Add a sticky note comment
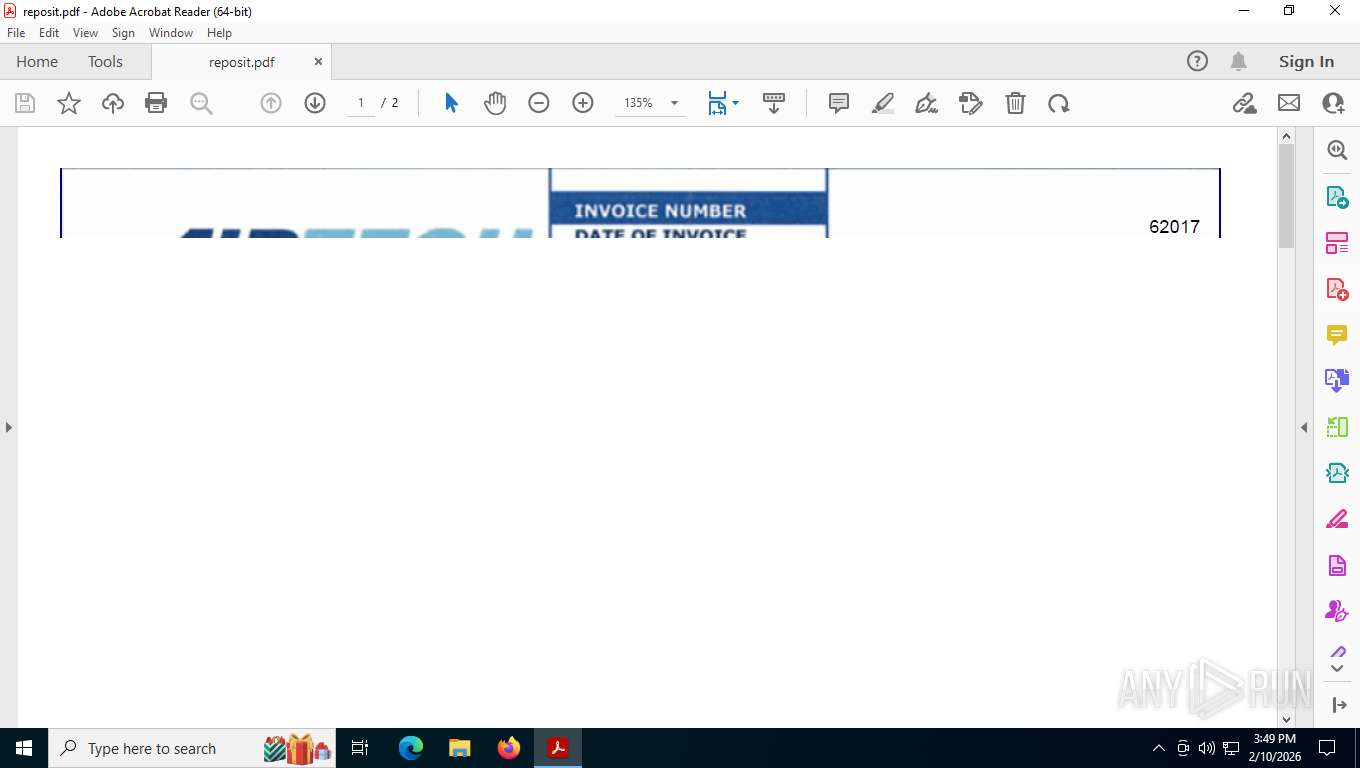This screenshot has width=1360, height=768. click(x=839, y=103)
